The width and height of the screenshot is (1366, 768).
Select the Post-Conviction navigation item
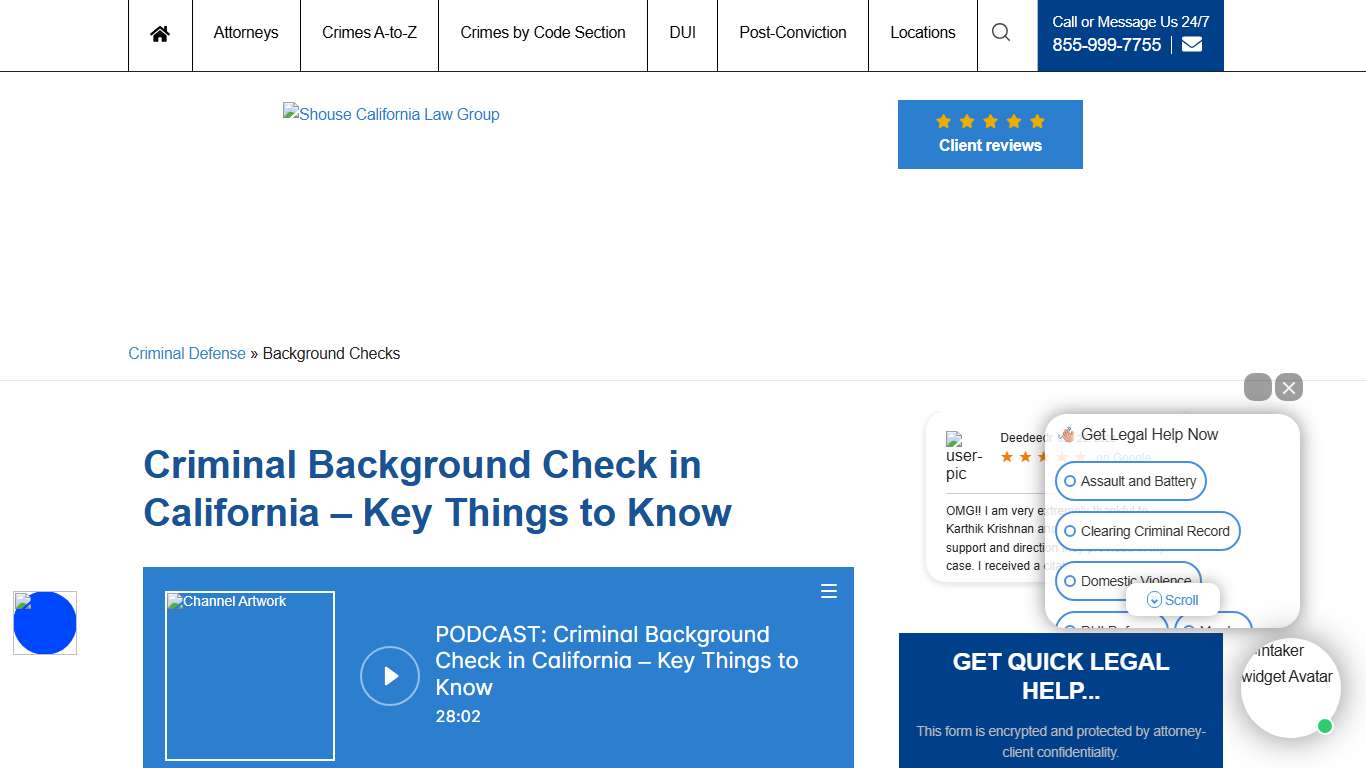[x=792, y=32]
